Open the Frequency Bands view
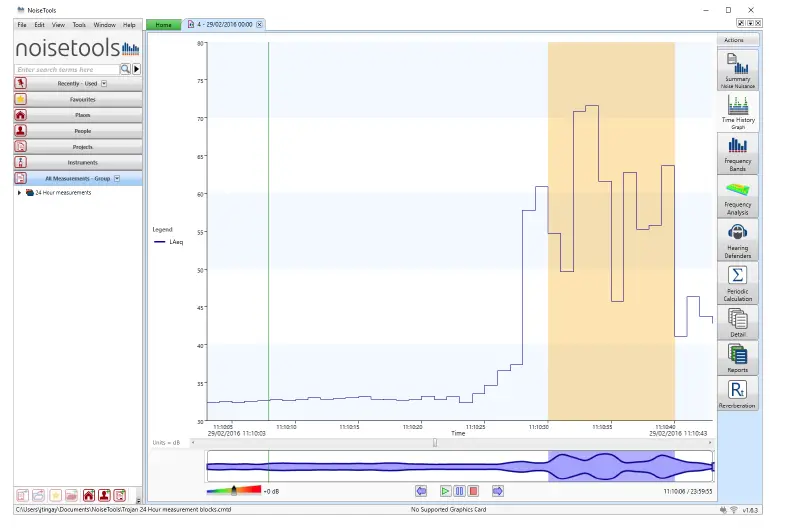This screenshot has width=791, height=532. click(738, 154)
